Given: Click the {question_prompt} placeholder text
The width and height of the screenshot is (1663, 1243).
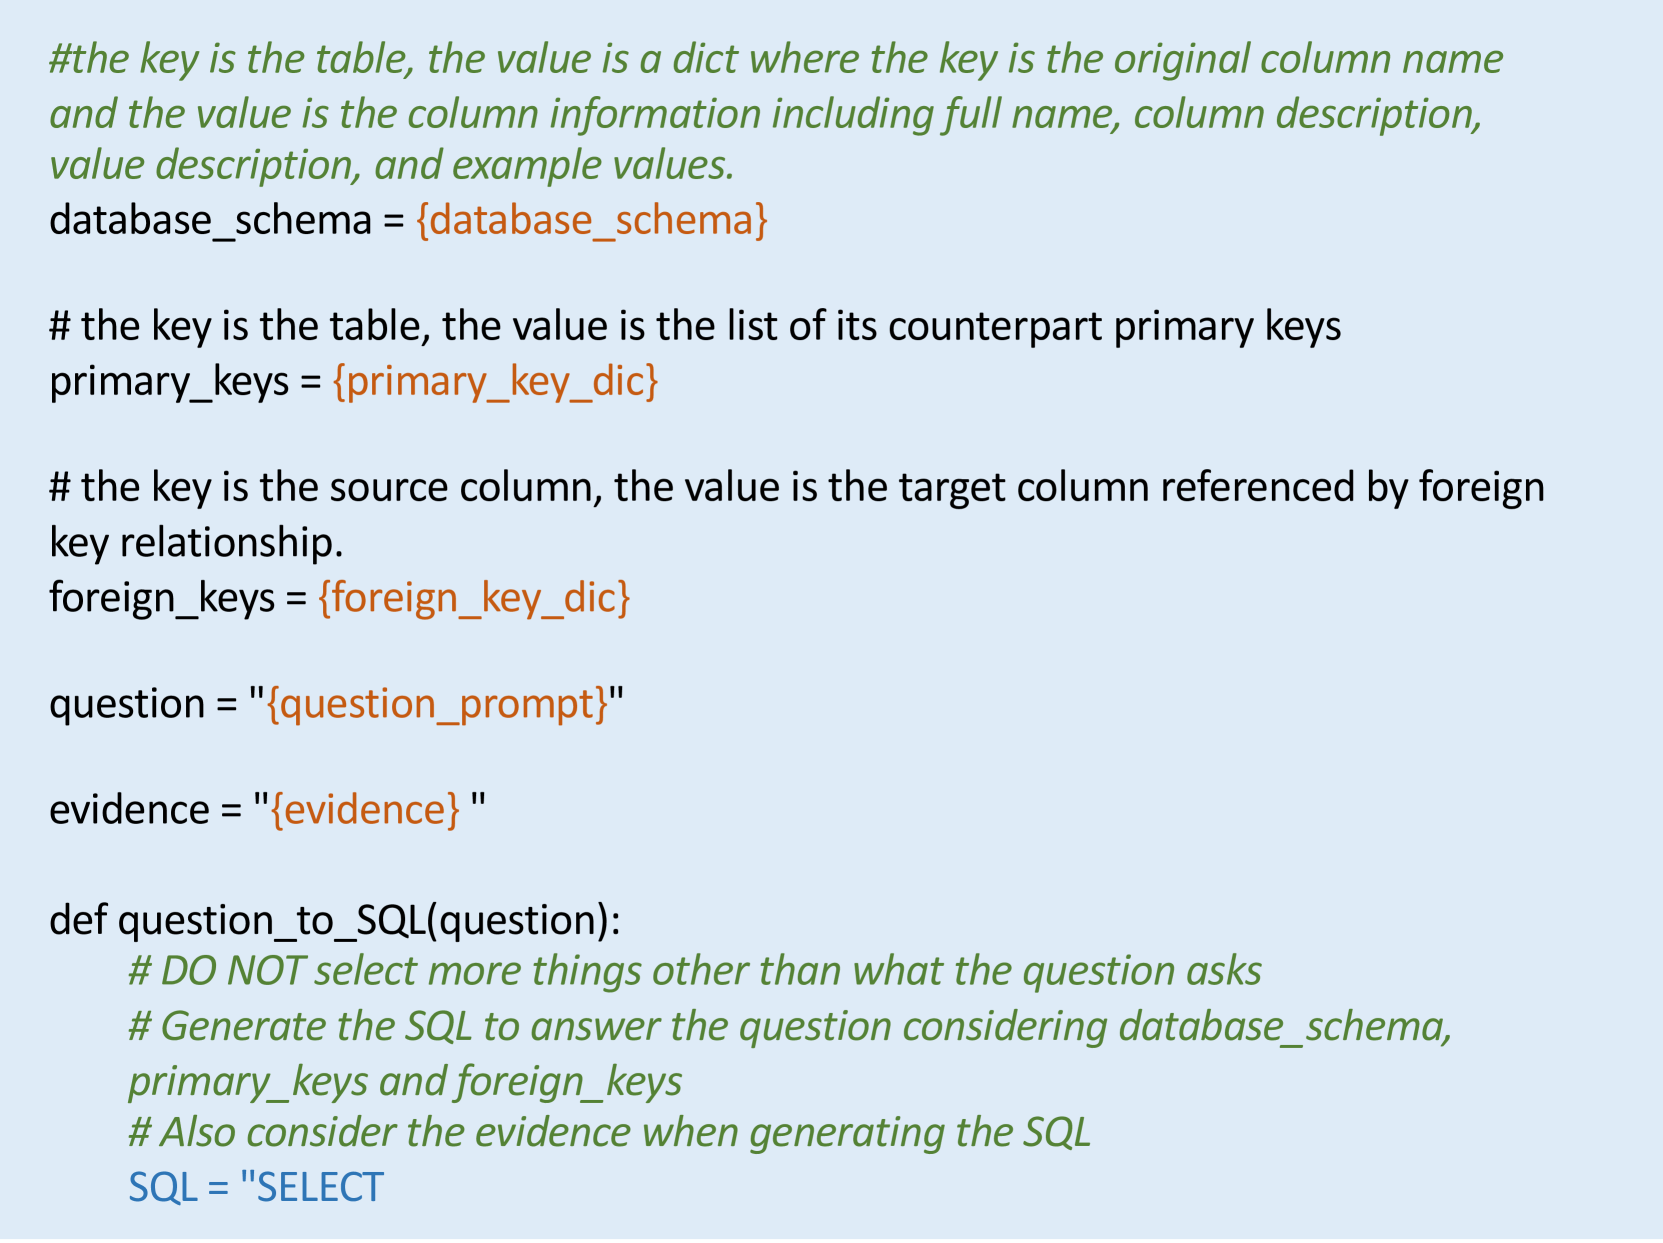Looking at the screenshot, I should (x=437, y=704).
